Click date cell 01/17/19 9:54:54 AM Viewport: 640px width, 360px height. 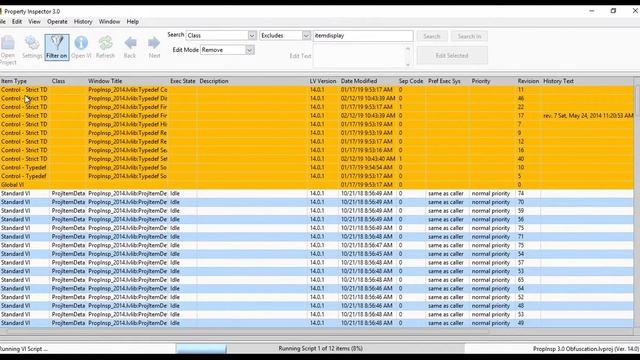(367, 168)
